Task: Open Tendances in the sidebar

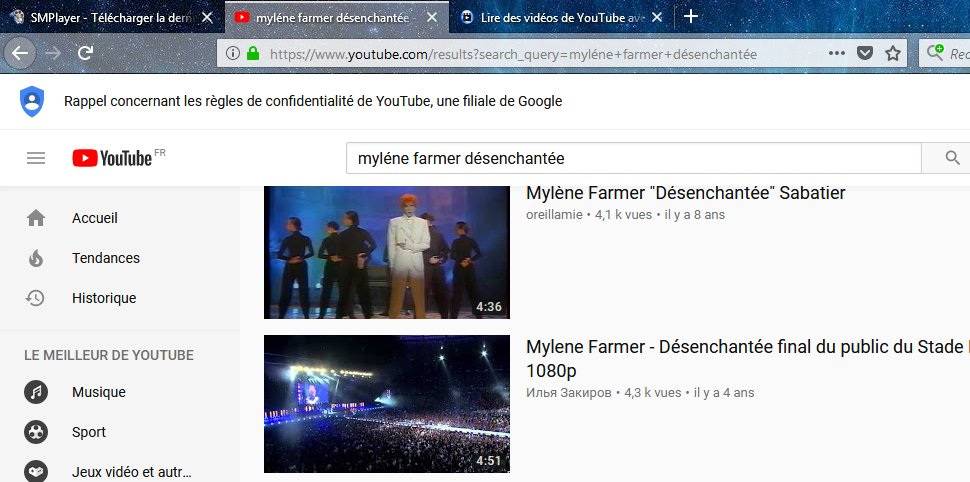Action: (120, 258)
